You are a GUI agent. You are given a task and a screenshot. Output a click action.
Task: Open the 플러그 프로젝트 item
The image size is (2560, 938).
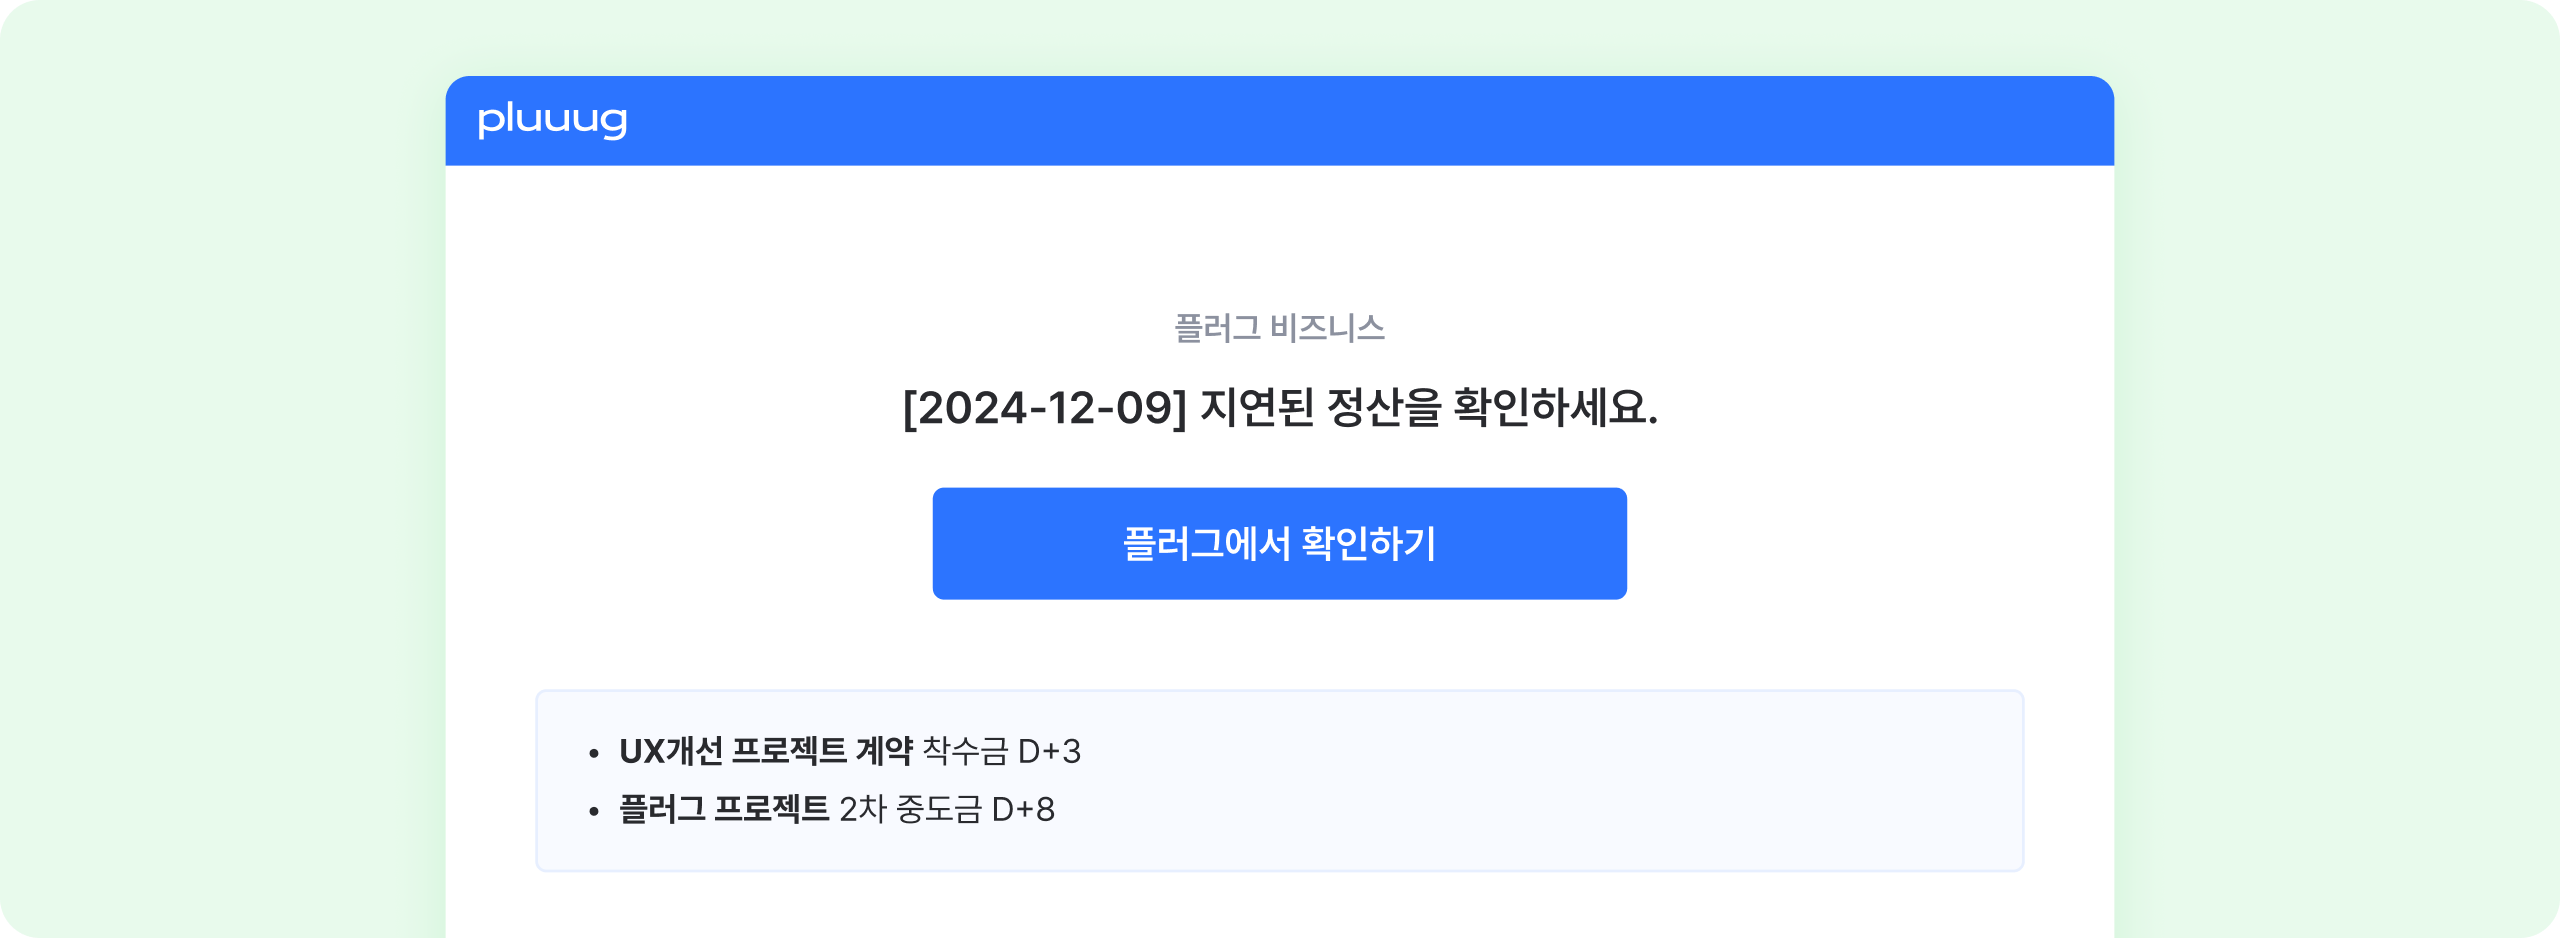coord(724,809)
